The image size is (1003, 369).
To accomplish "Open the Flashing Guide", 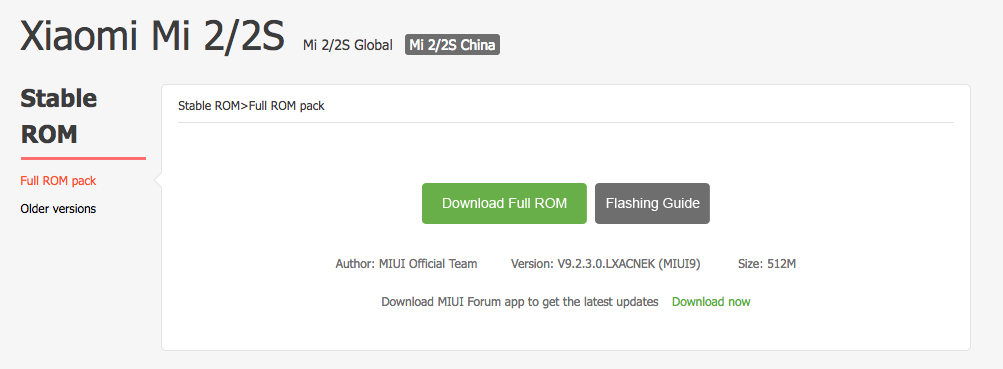I will [x=652, y=203].
